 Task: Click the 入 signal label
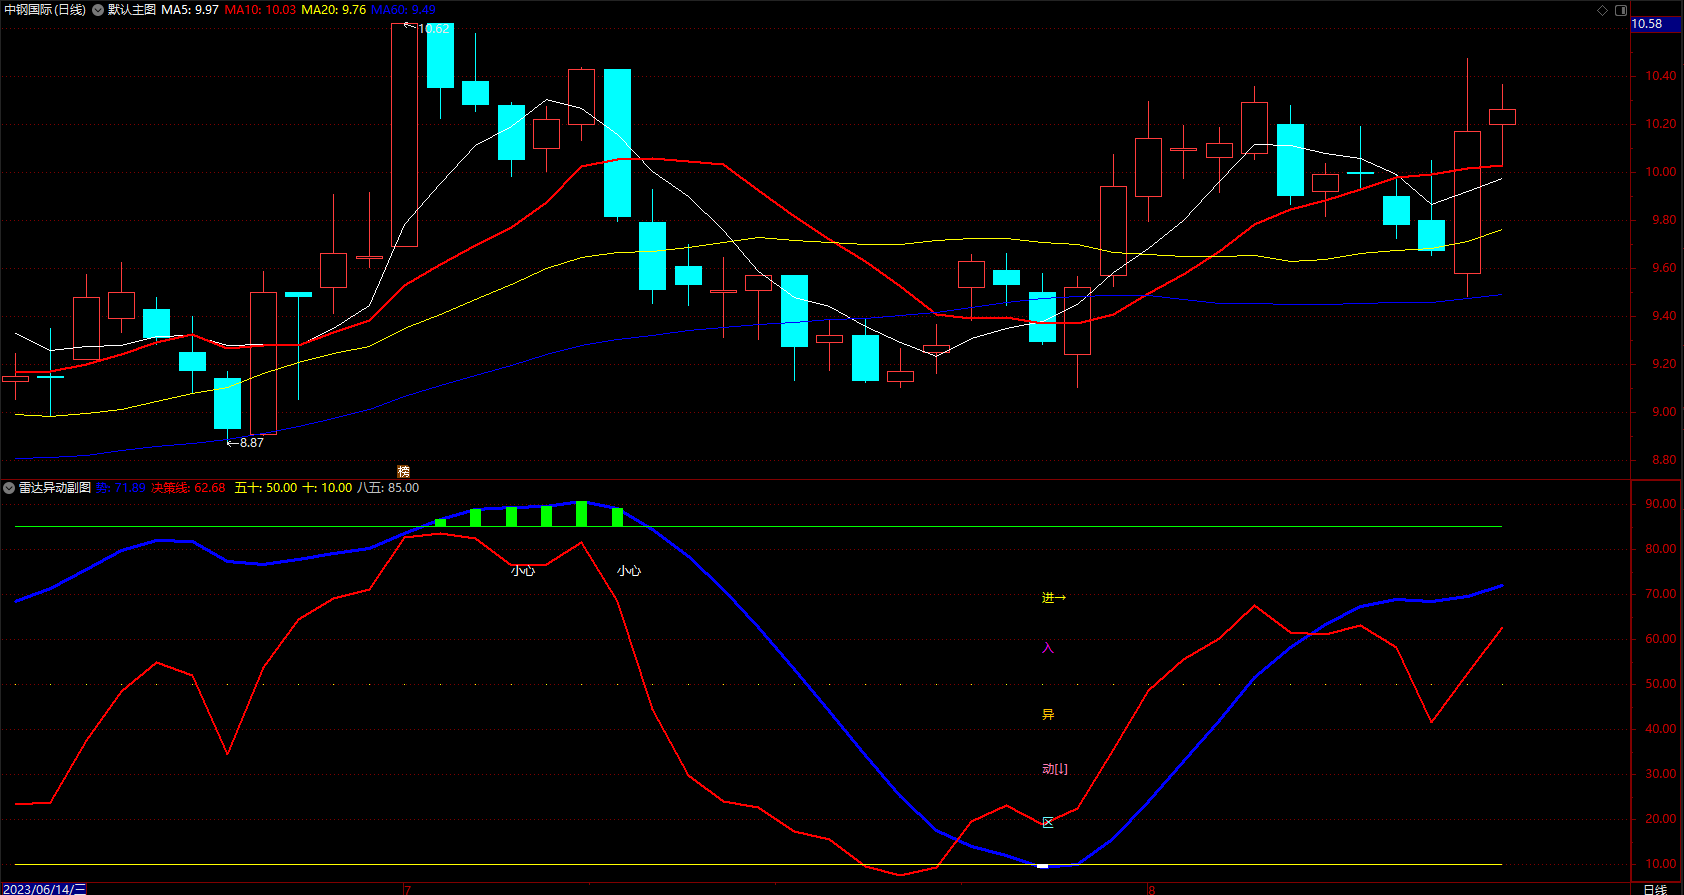point(1048,648)
